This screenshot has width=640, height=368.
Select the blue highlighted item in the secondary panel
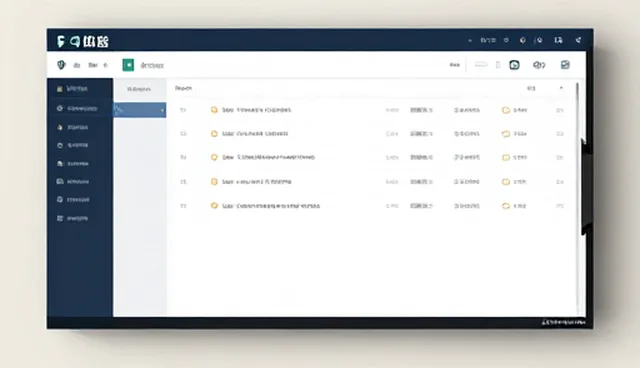tap(140, 110)
